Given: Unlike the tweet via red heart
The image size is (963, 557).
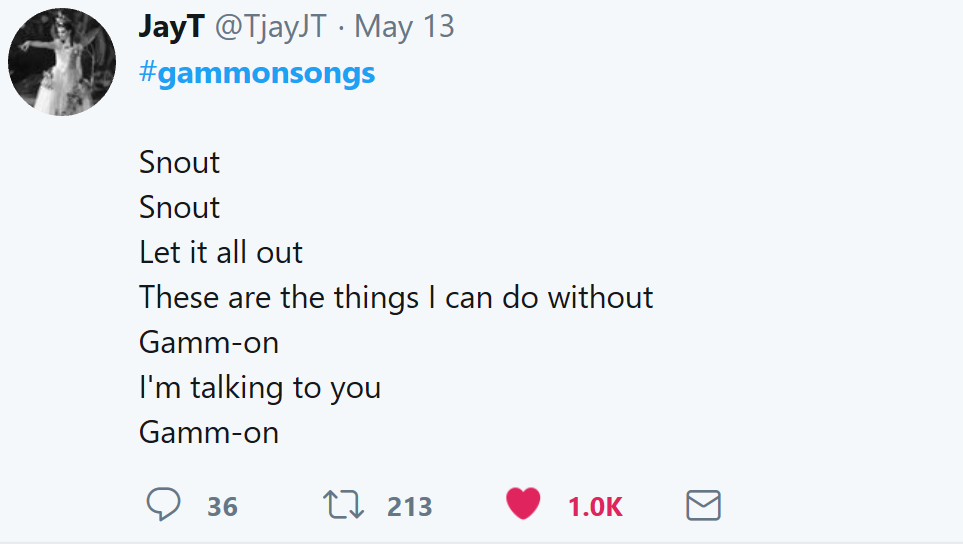Looking at the screenshot, I should (x=523, y=504).
